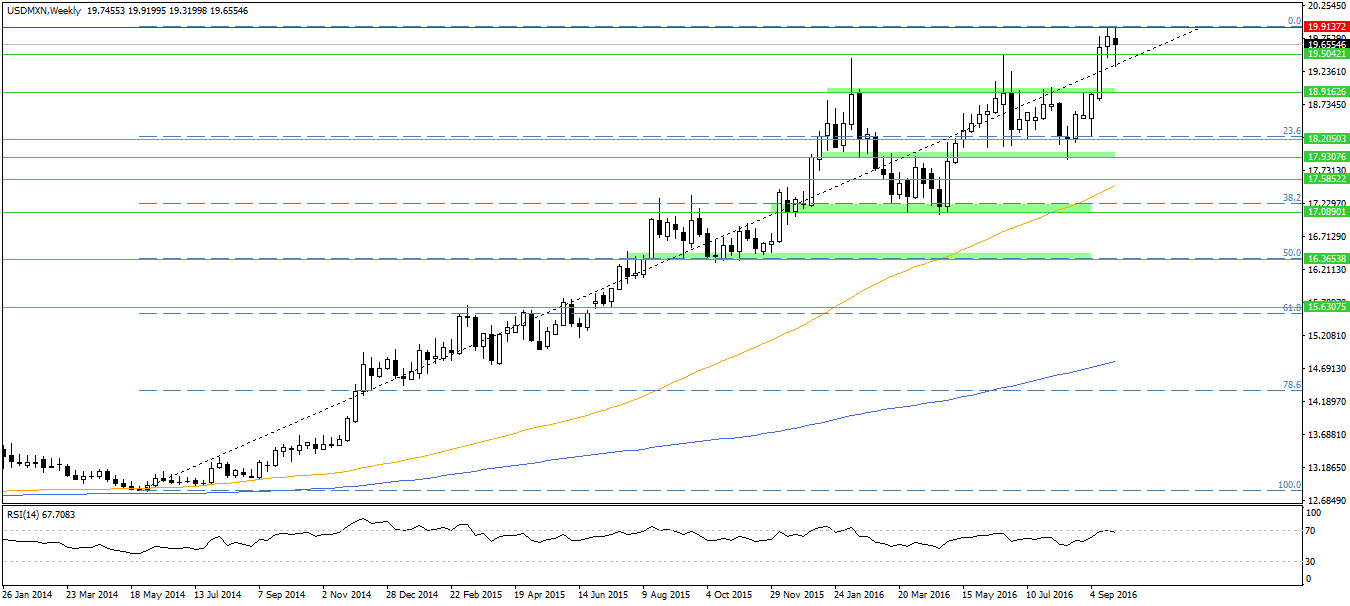The height and width of the screenshot is (606, 1350).
Task: Select the 15.63075 green level label
Action: [1327, 307]
